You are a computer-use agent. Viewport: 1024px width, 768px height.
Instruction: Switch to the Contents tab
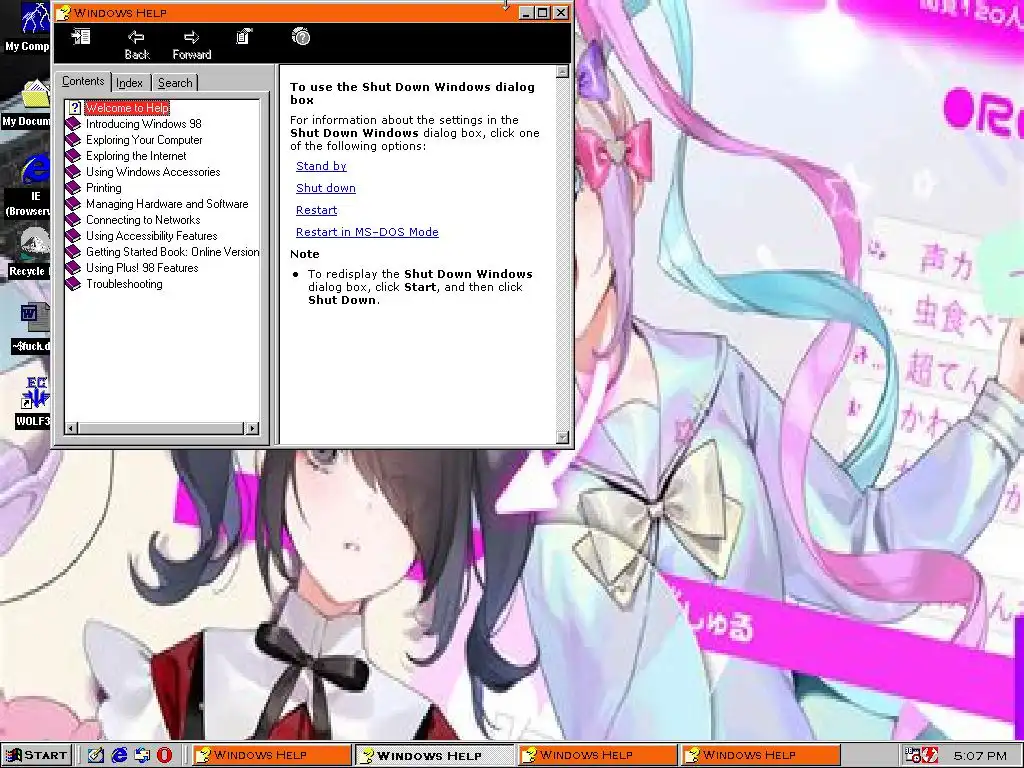point(83,82)
